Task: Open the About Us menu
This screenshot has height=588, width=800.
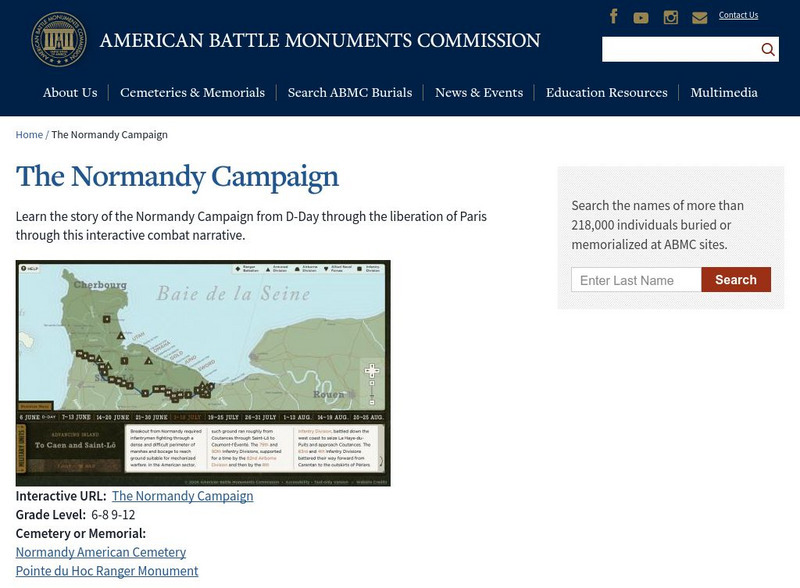Action: [70, 93]
